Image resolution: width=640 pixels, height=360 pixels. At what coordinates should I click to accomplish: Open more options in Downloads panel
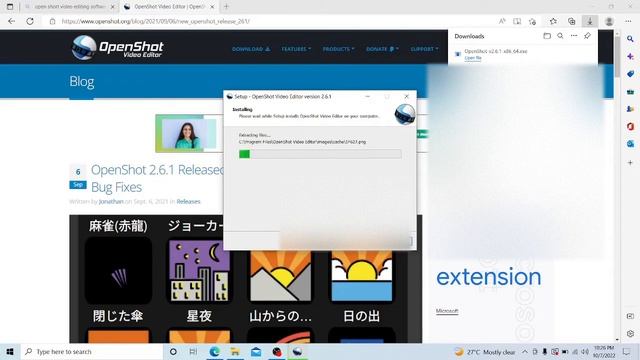(x=574, y=36)
